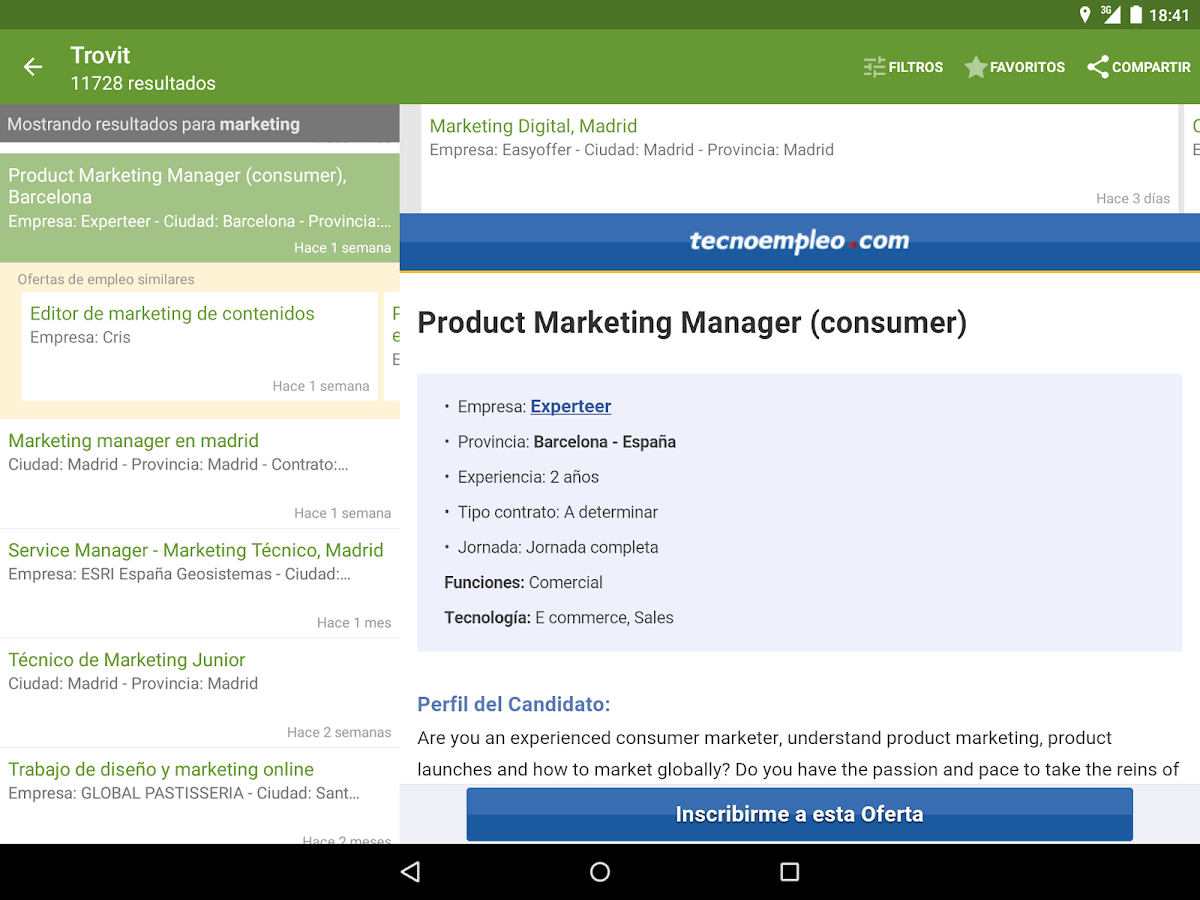Open the Experteer company link

[570, 406]
